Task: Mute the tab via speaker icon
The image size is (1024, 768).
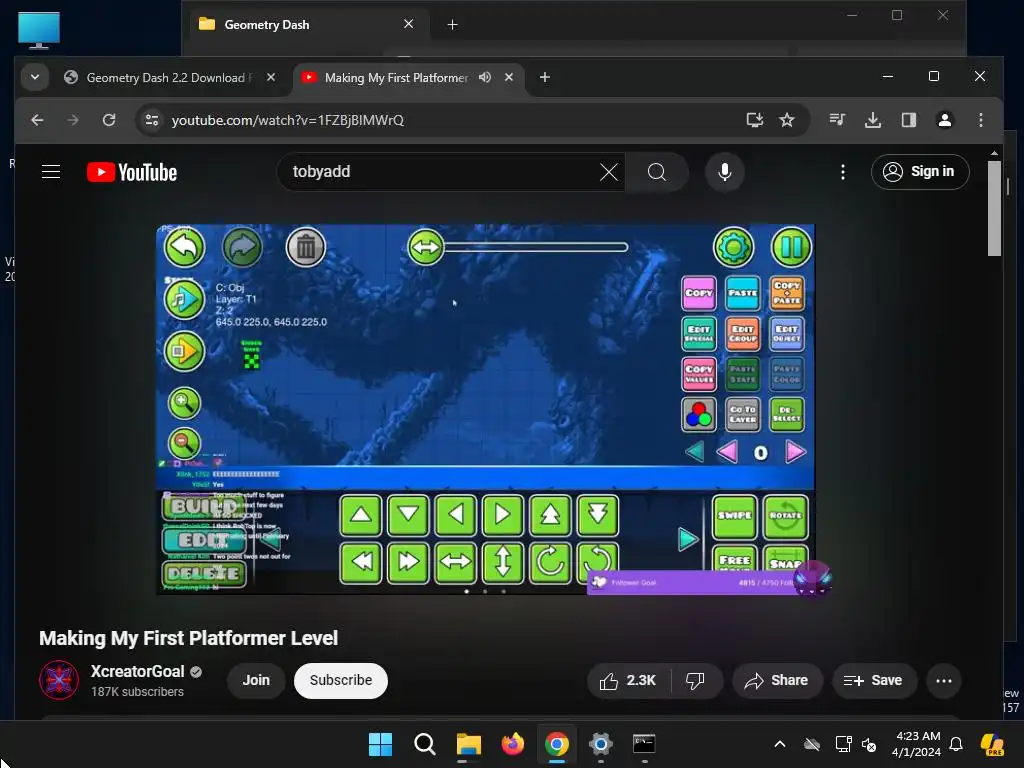Action: tap(485, 77)
